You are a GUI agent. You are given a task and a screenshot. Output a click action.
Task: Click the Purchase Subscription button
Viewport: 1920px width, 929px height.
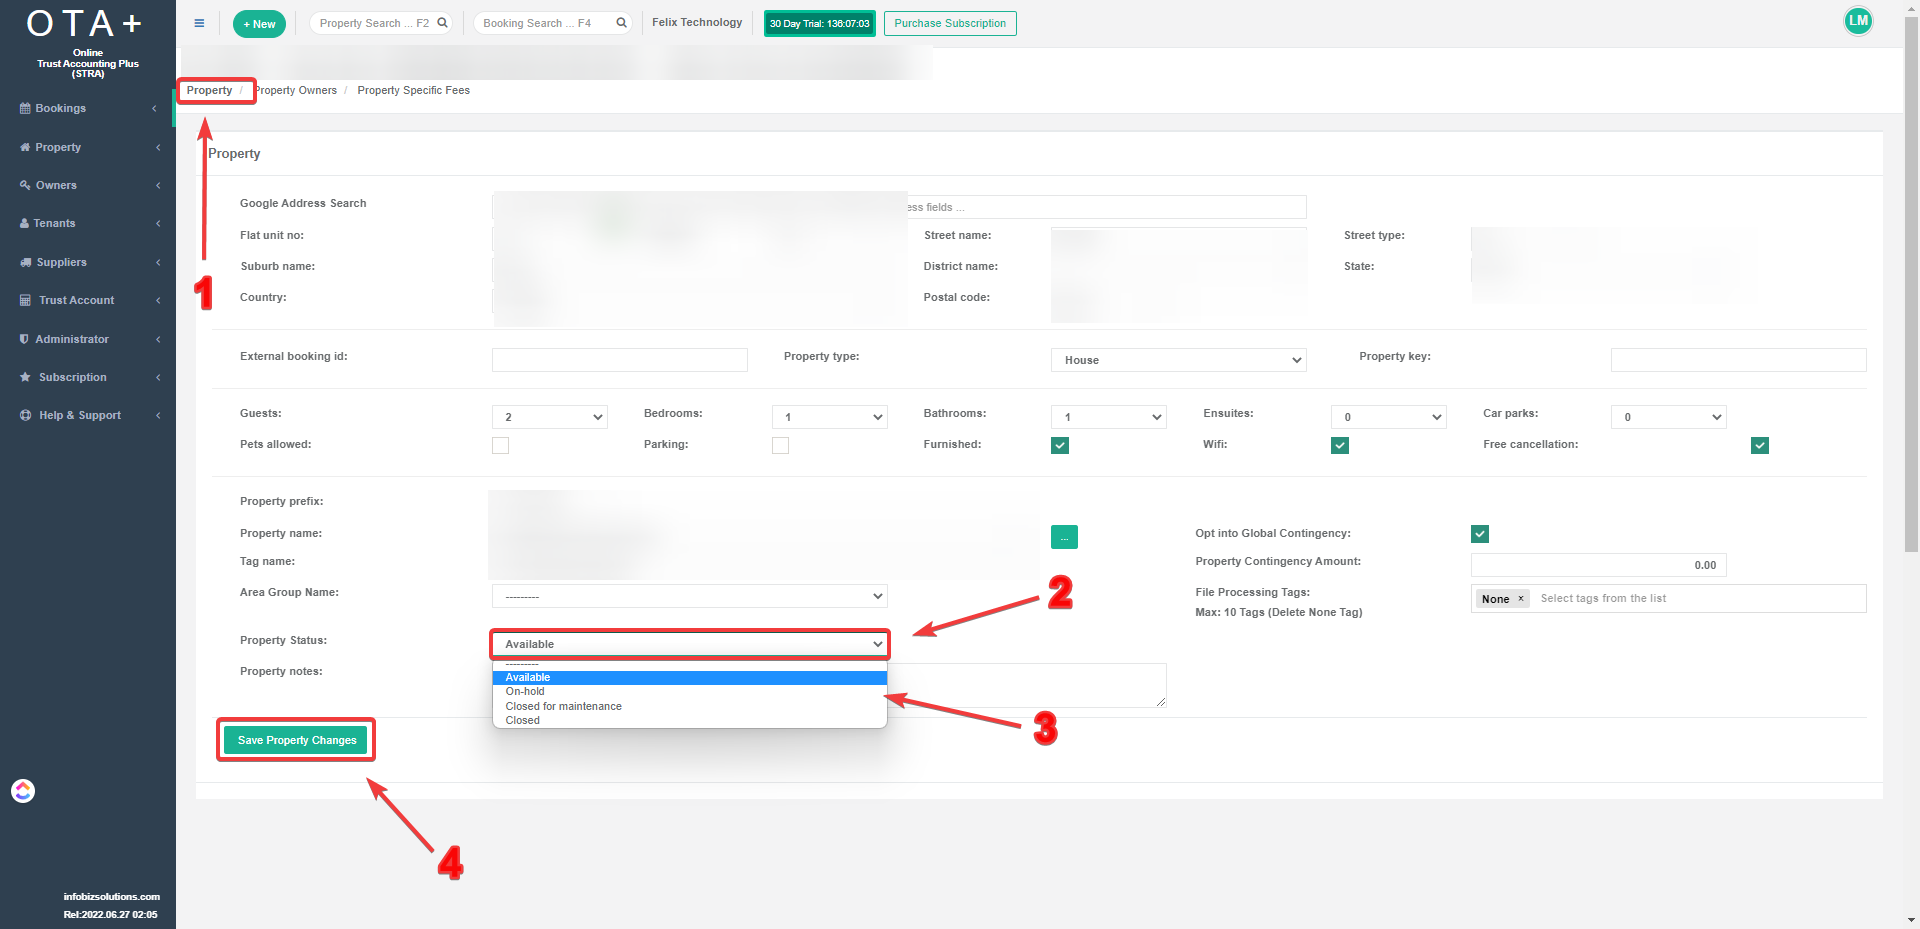tap(949, 23)
